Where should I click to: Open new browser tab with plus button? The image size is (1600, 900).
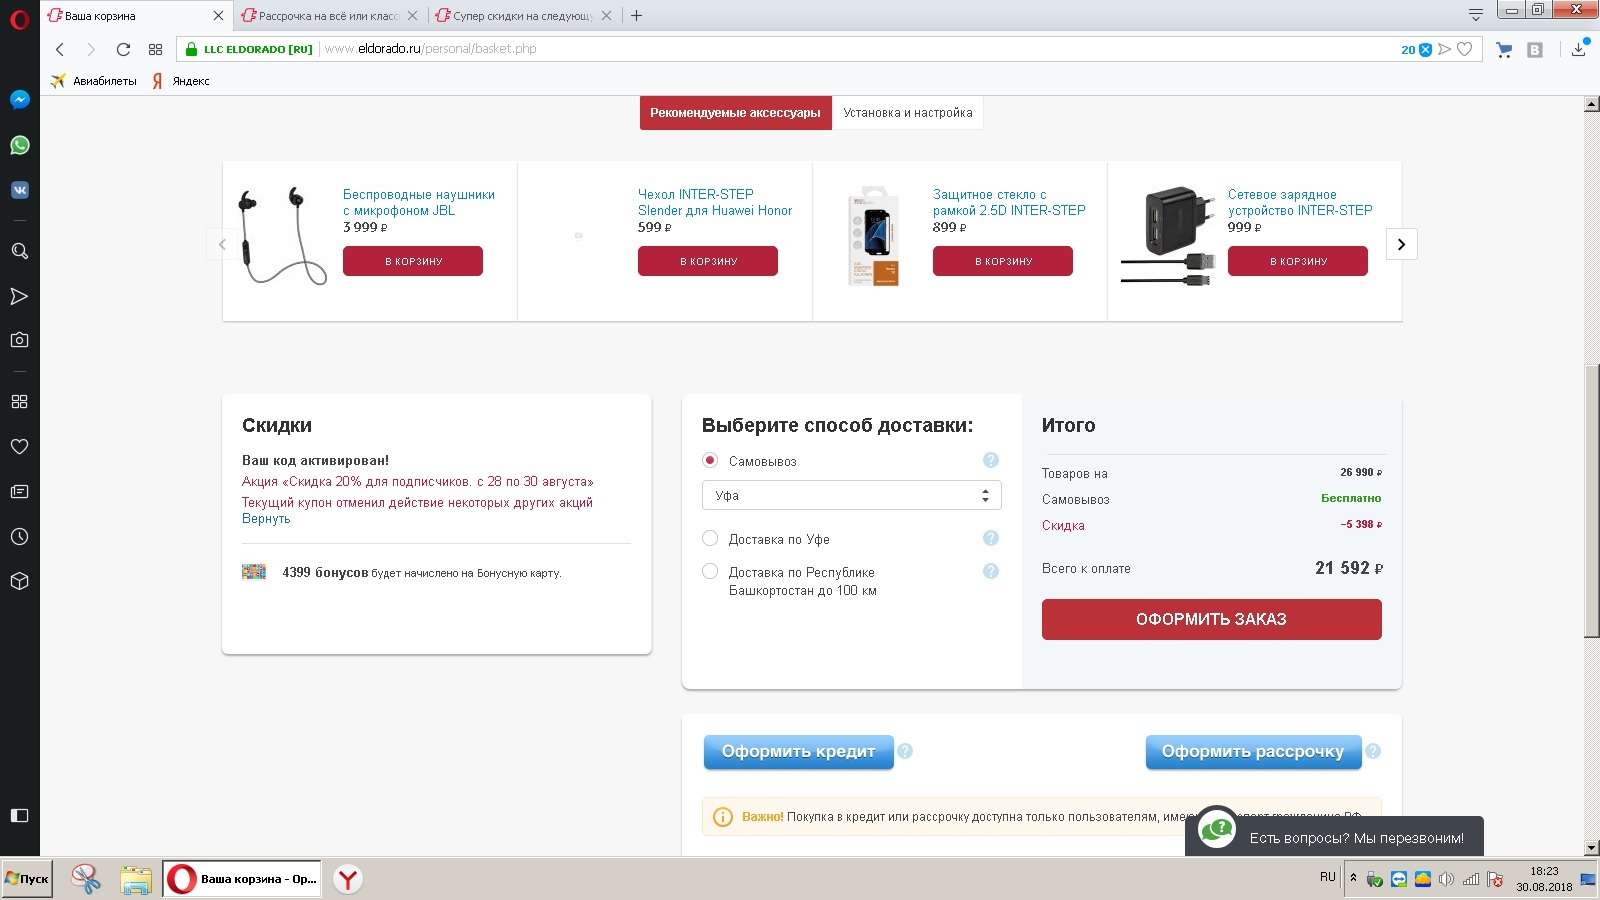(x=636, y=15)
